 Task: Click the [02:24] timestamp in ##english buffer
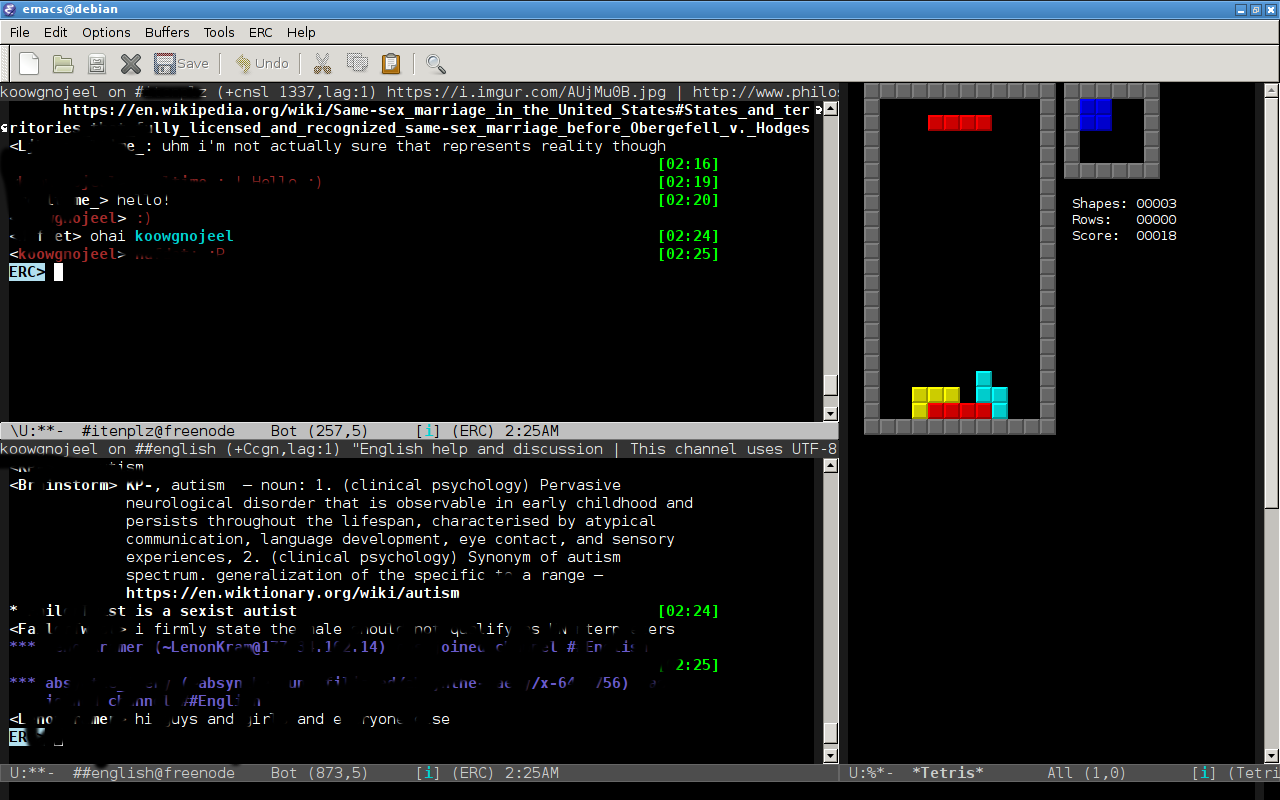click(689, 611)
